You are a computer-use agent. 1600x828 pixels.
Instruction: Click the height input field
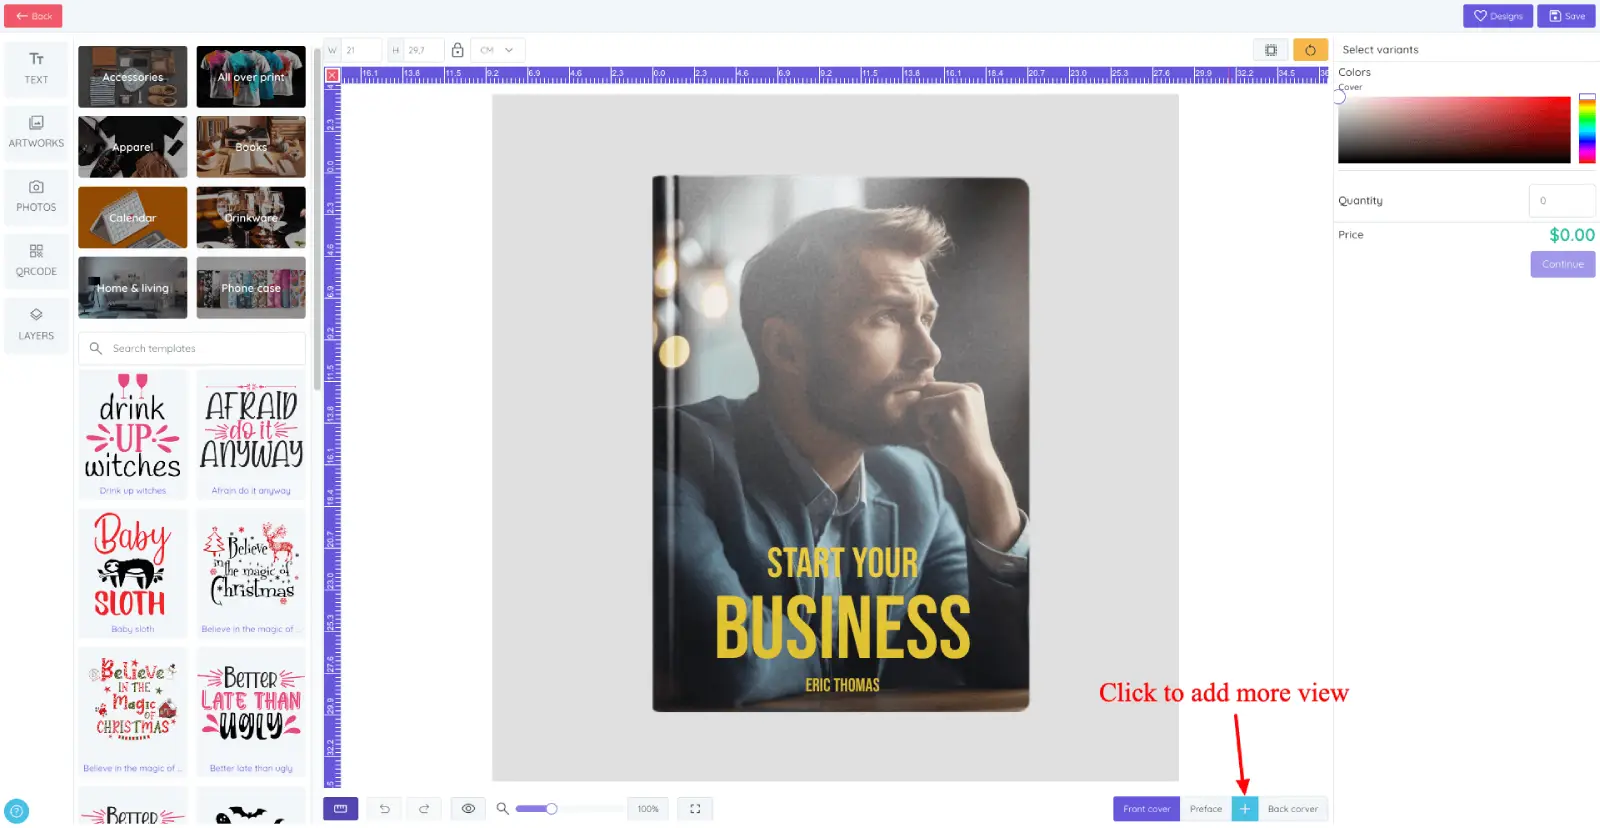pos(423,50)
